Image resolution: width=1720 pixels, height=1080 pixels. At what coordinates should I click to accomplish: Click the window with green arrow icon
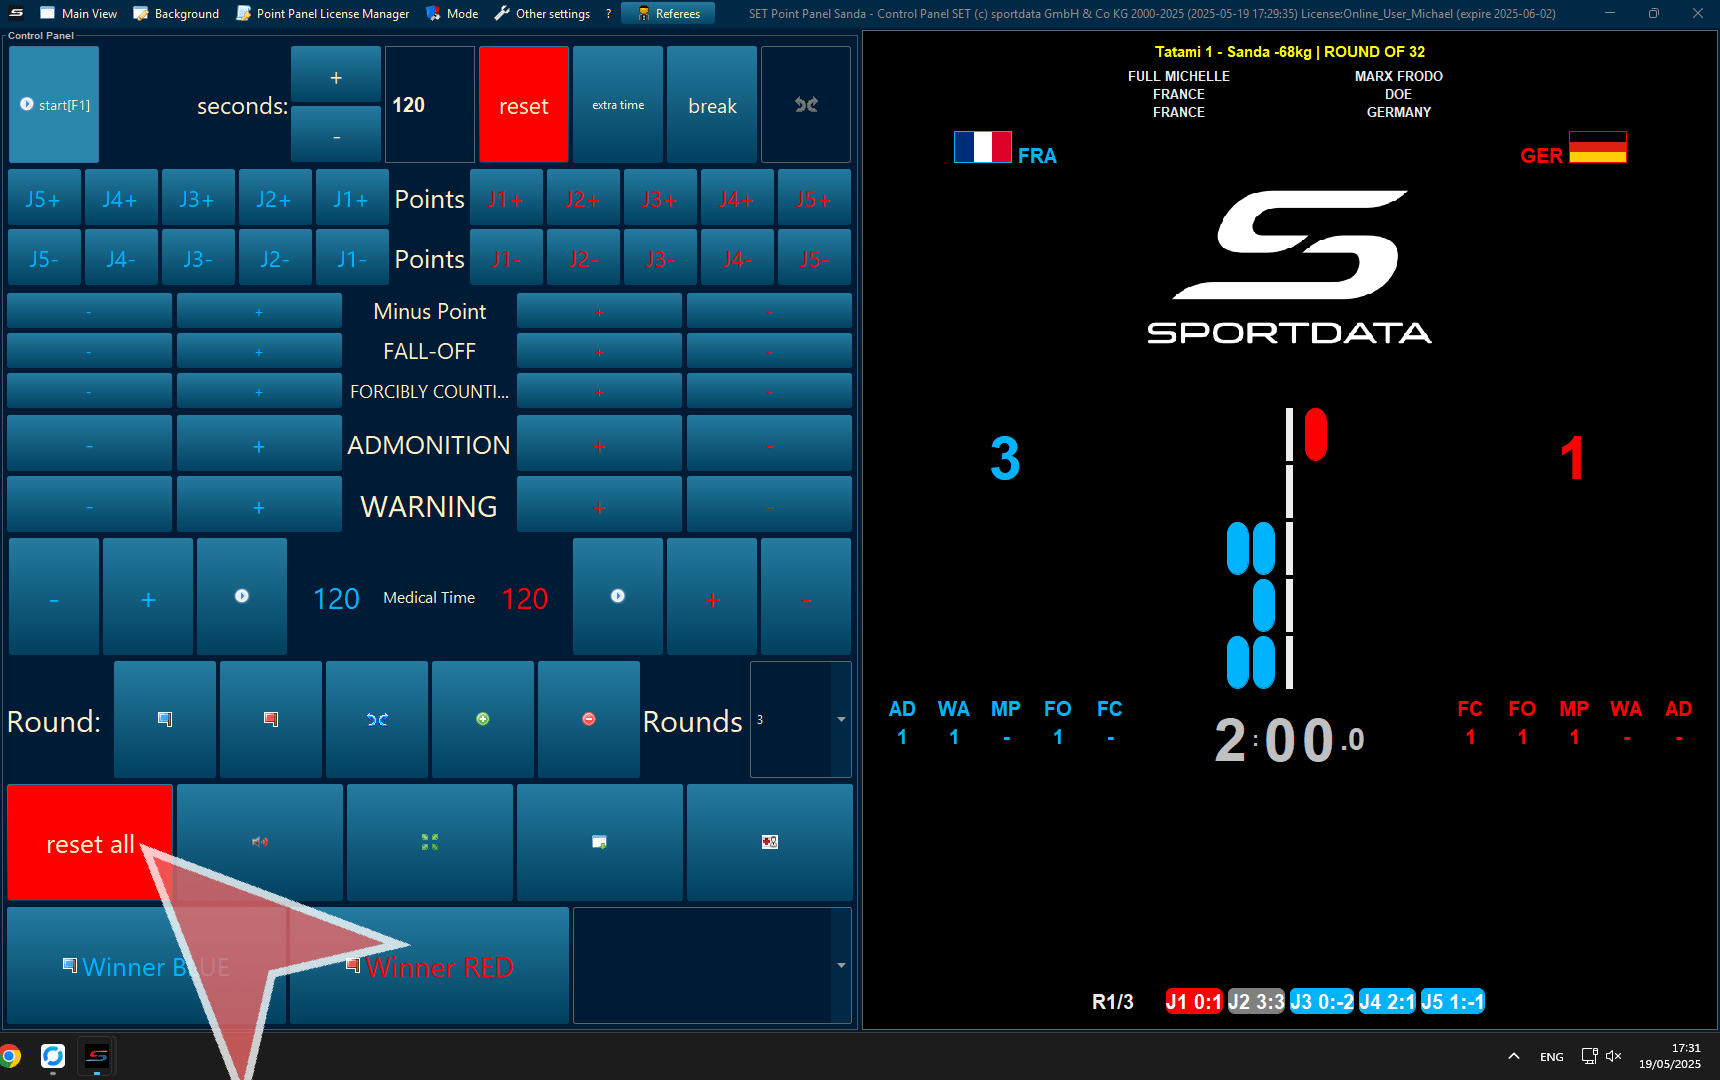point(599,842)
